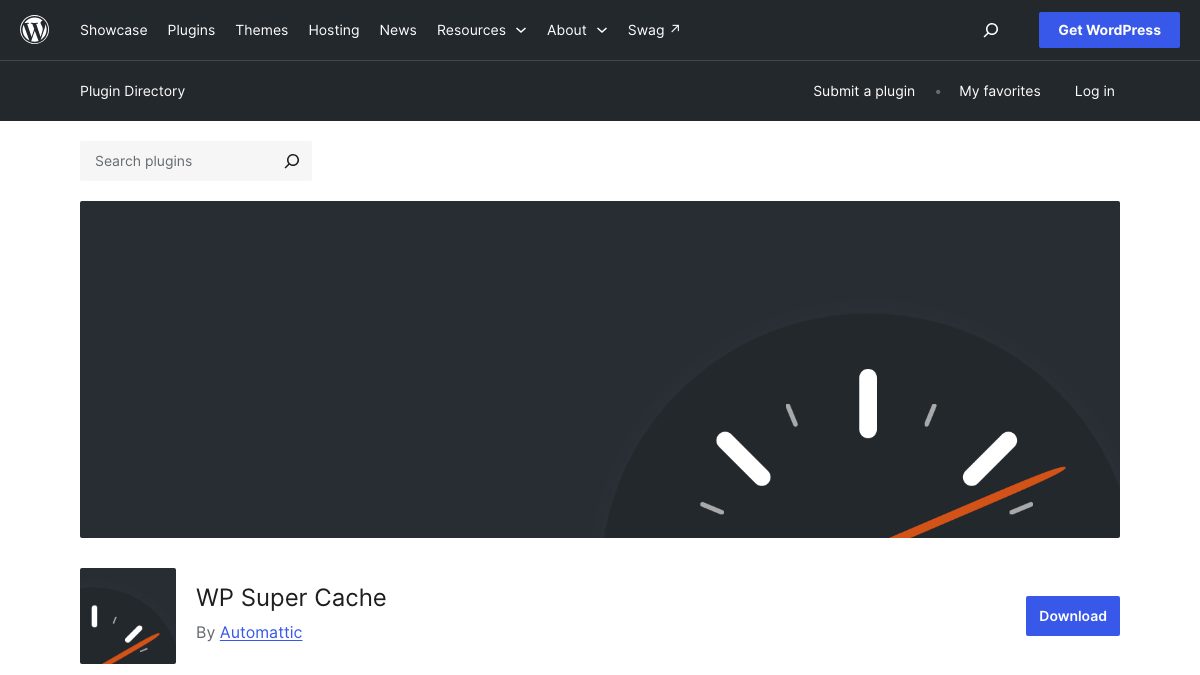Click the WP Super Cache banner image

coord(600,369)
